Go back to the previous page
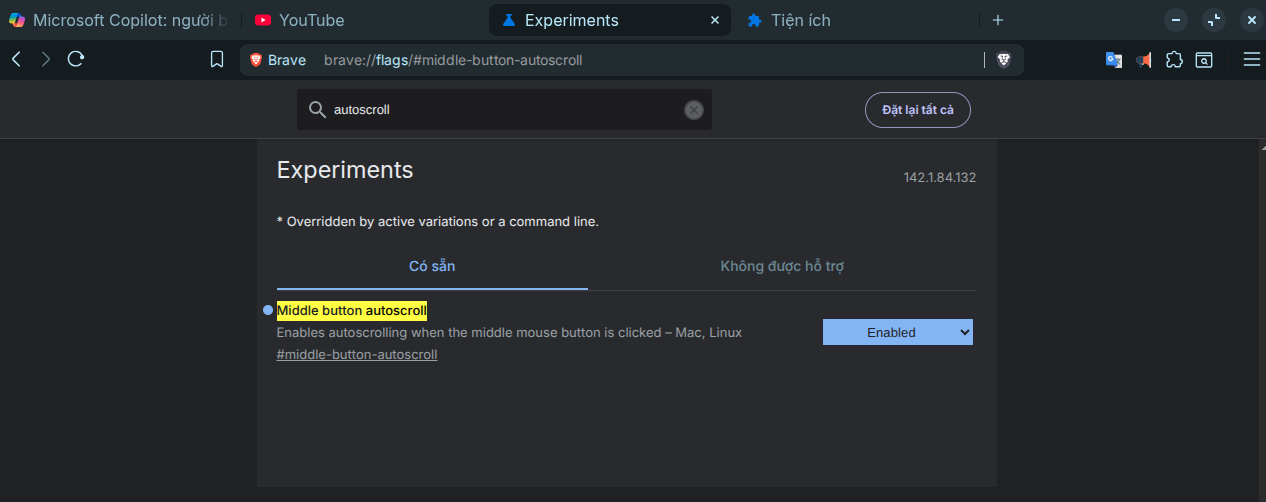The width and height of the screenshot is (1266, 502). pos(16,60)
